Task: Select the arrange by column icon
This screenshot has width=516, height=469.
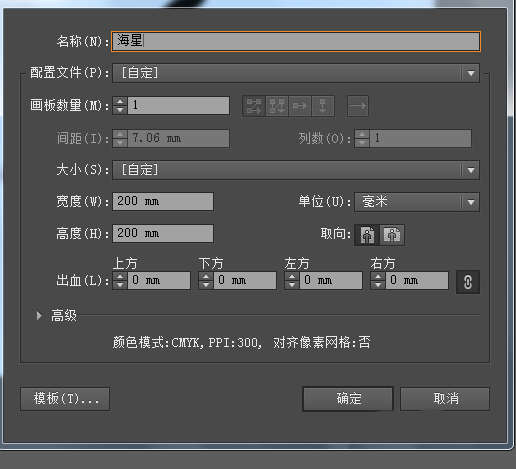Action: pyautogui.click(x=323, y=106)
